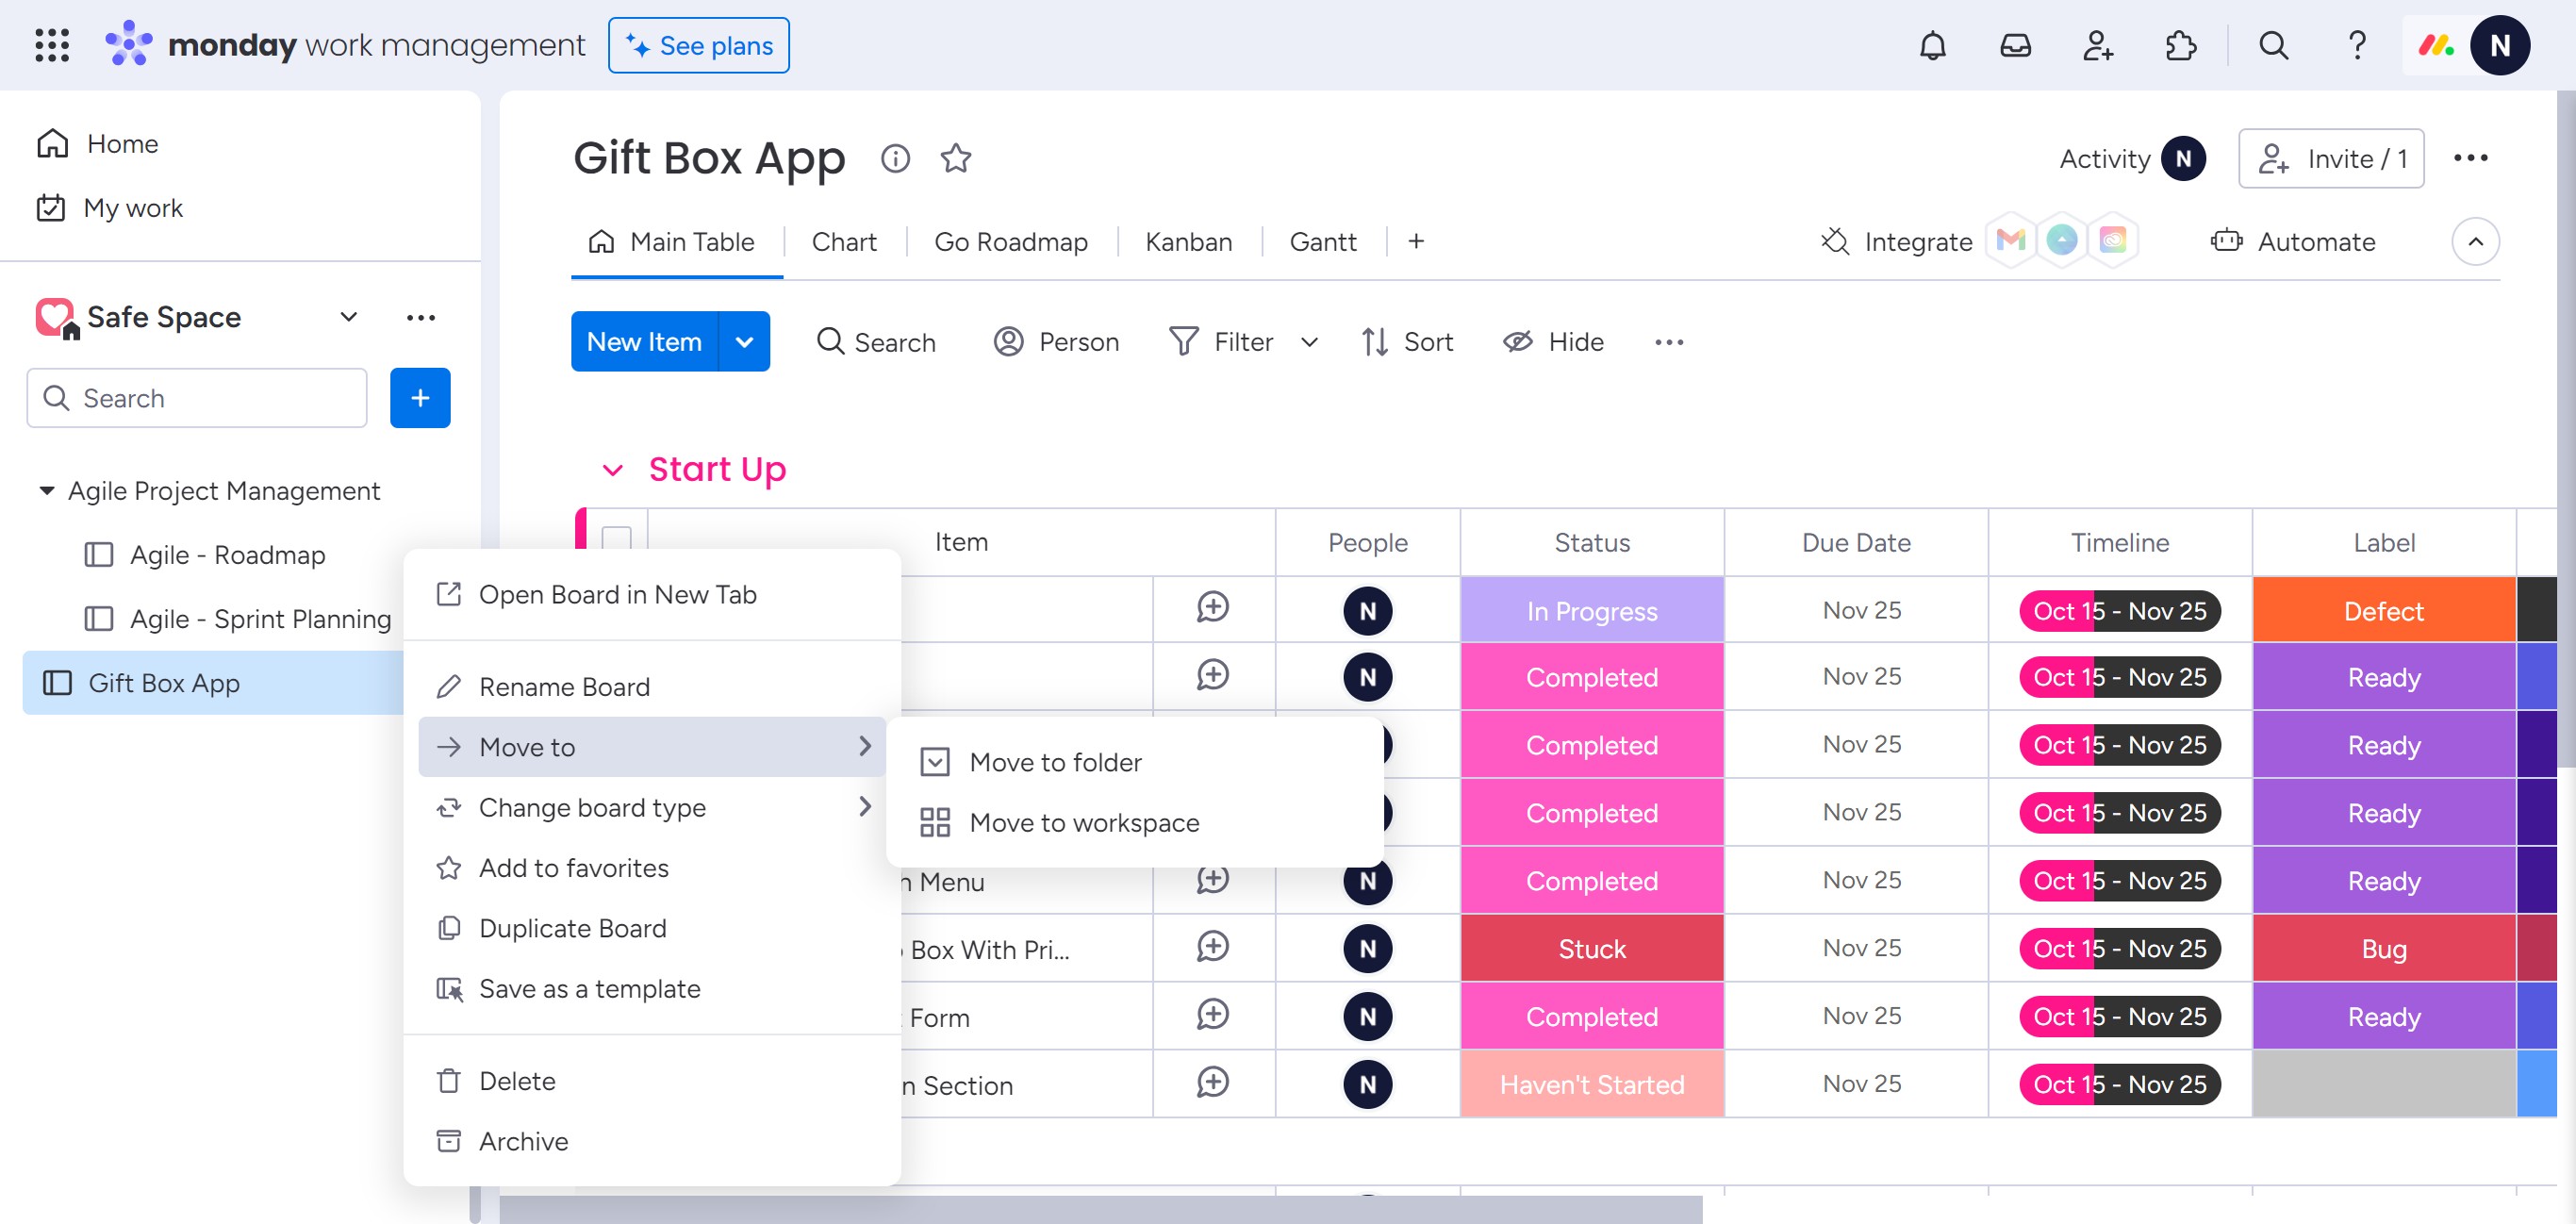Image resolution: width=2576 pixels, height=1224 pixels.
Task: Click the See plans button
Action: [x=698, y=45]
